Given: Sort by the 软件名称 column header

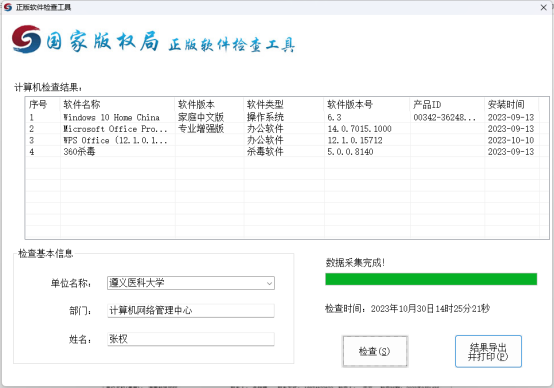Looking at the screenshot, I should point(118,105).
